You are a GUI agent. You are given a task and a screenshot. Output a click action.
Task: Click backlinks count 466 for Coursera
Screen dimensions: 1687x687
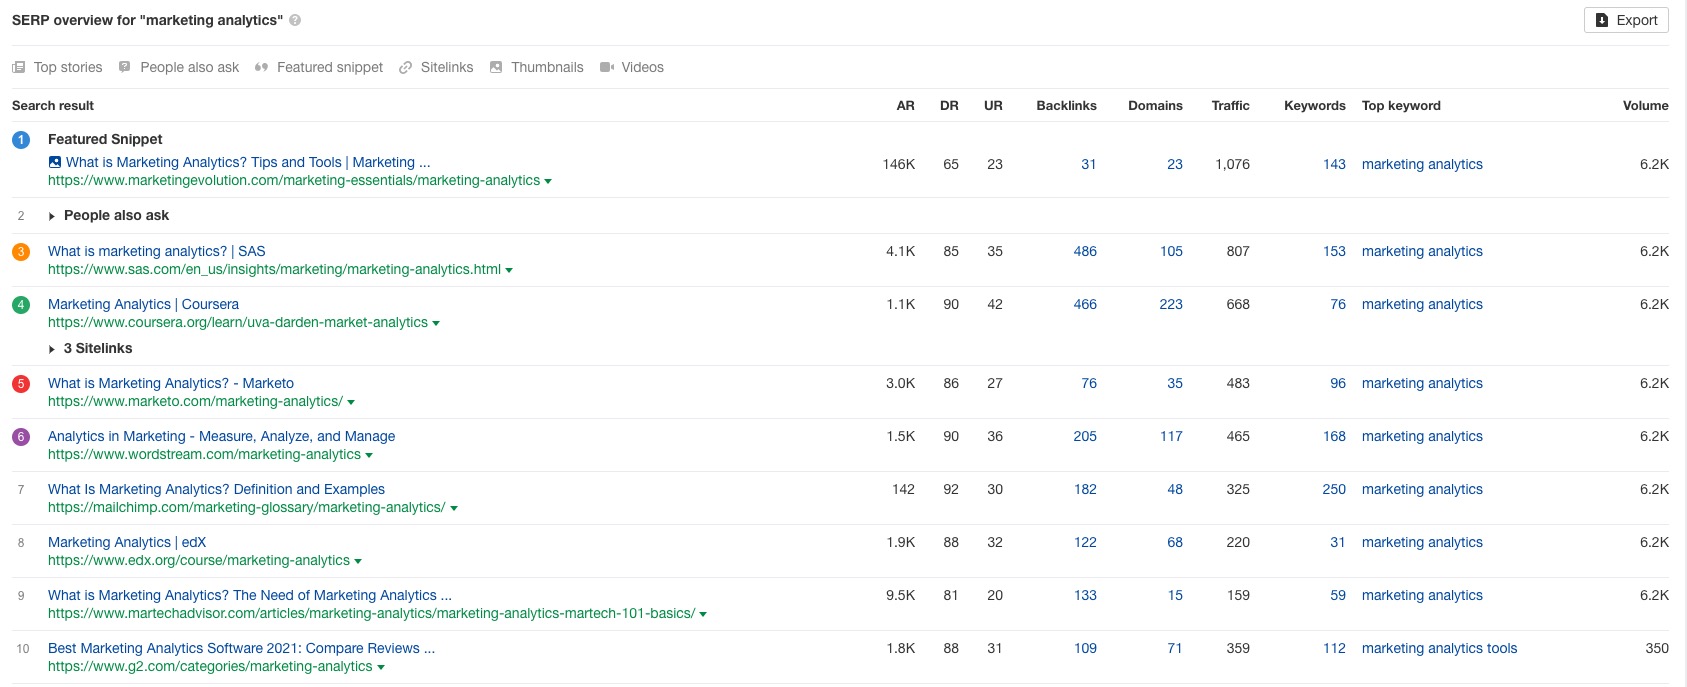click(1085, 304)
